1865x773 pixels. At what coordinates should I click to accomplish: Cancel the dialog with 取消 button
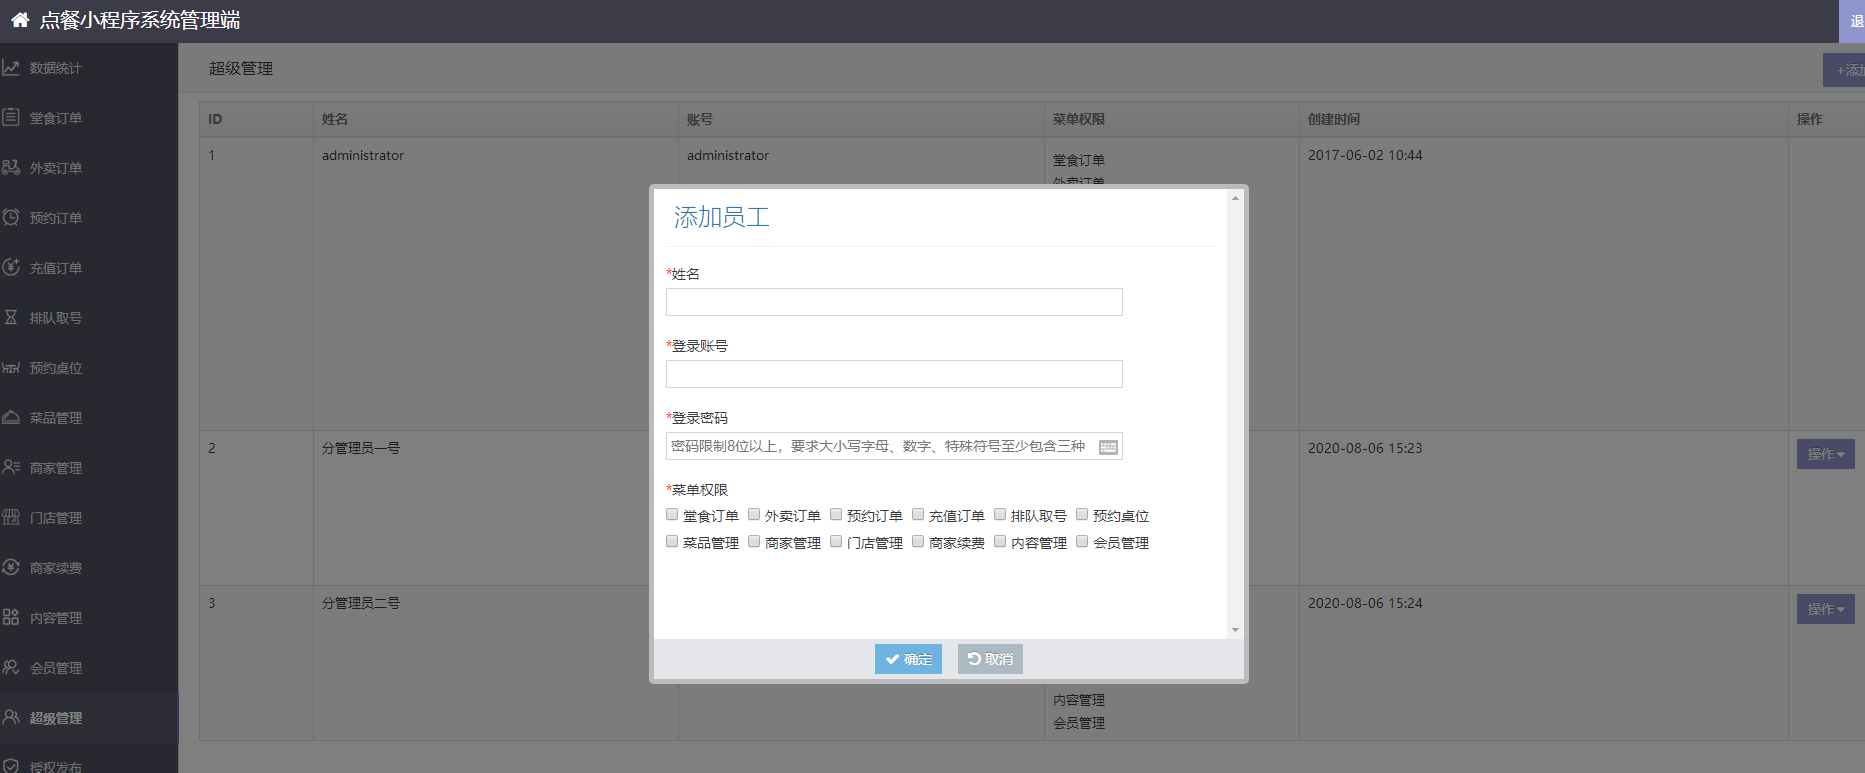(990, 659)
